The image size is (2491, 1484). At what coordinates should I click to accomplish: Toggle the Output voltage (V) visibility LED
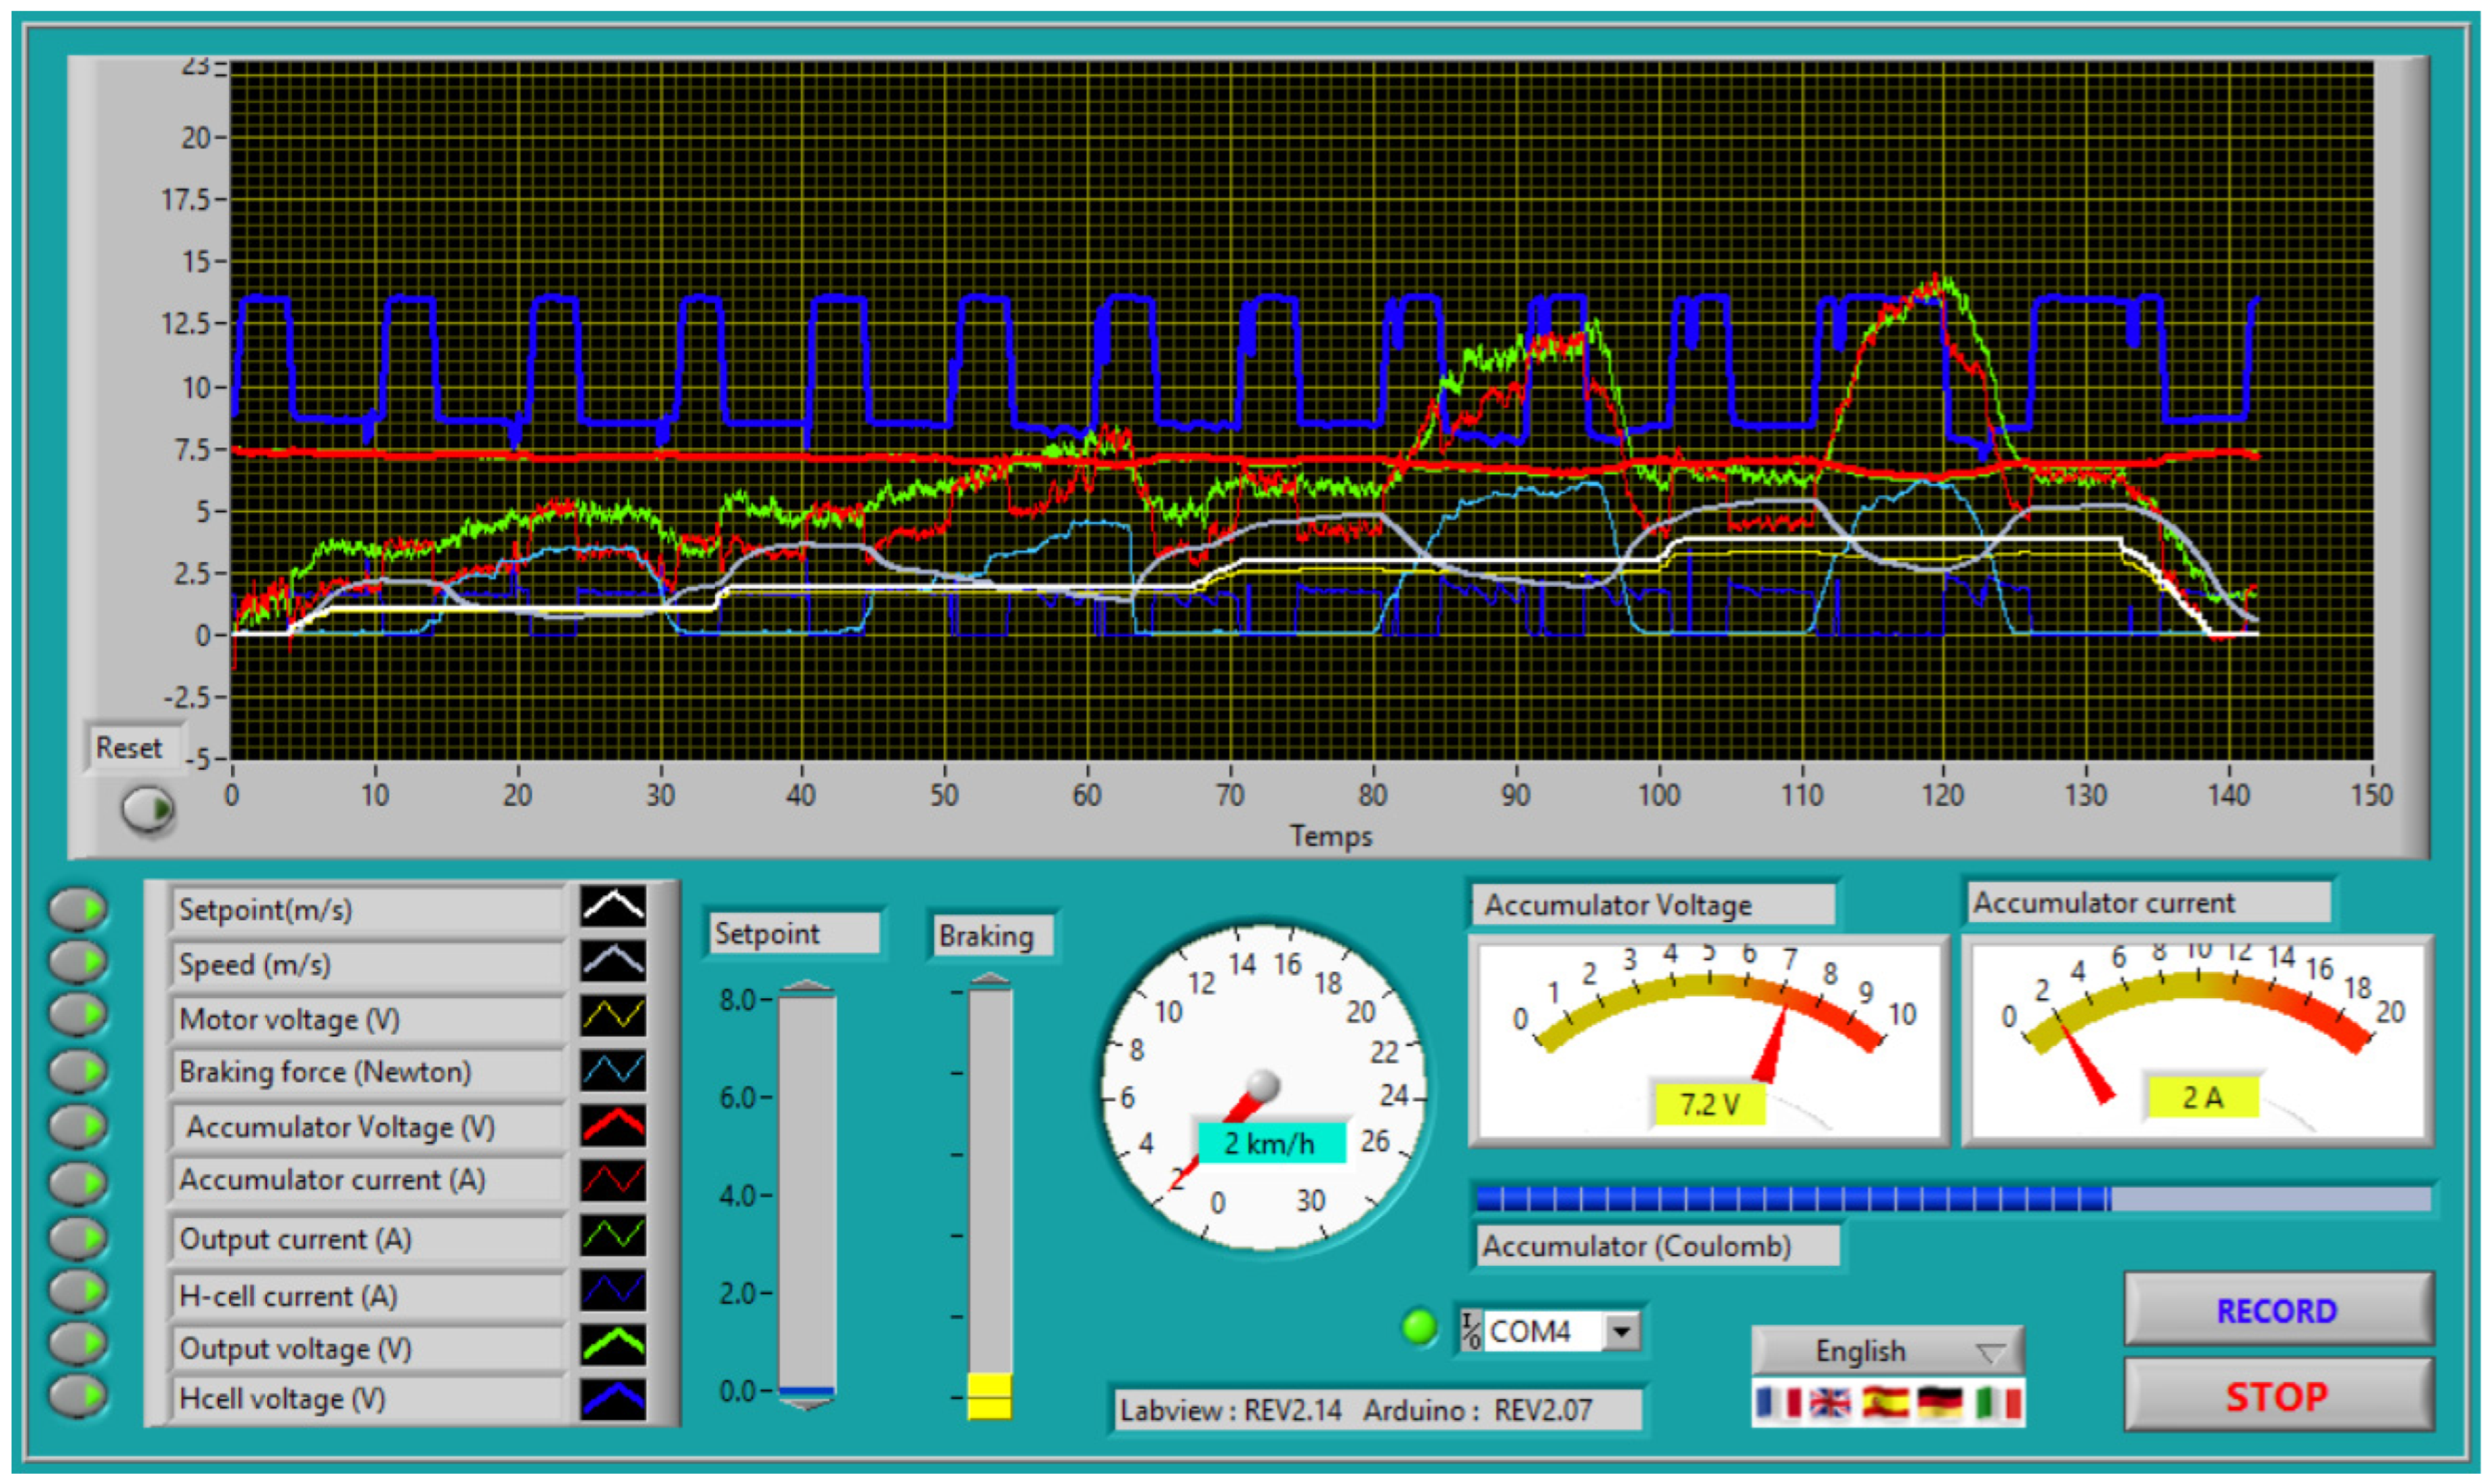79,1344
